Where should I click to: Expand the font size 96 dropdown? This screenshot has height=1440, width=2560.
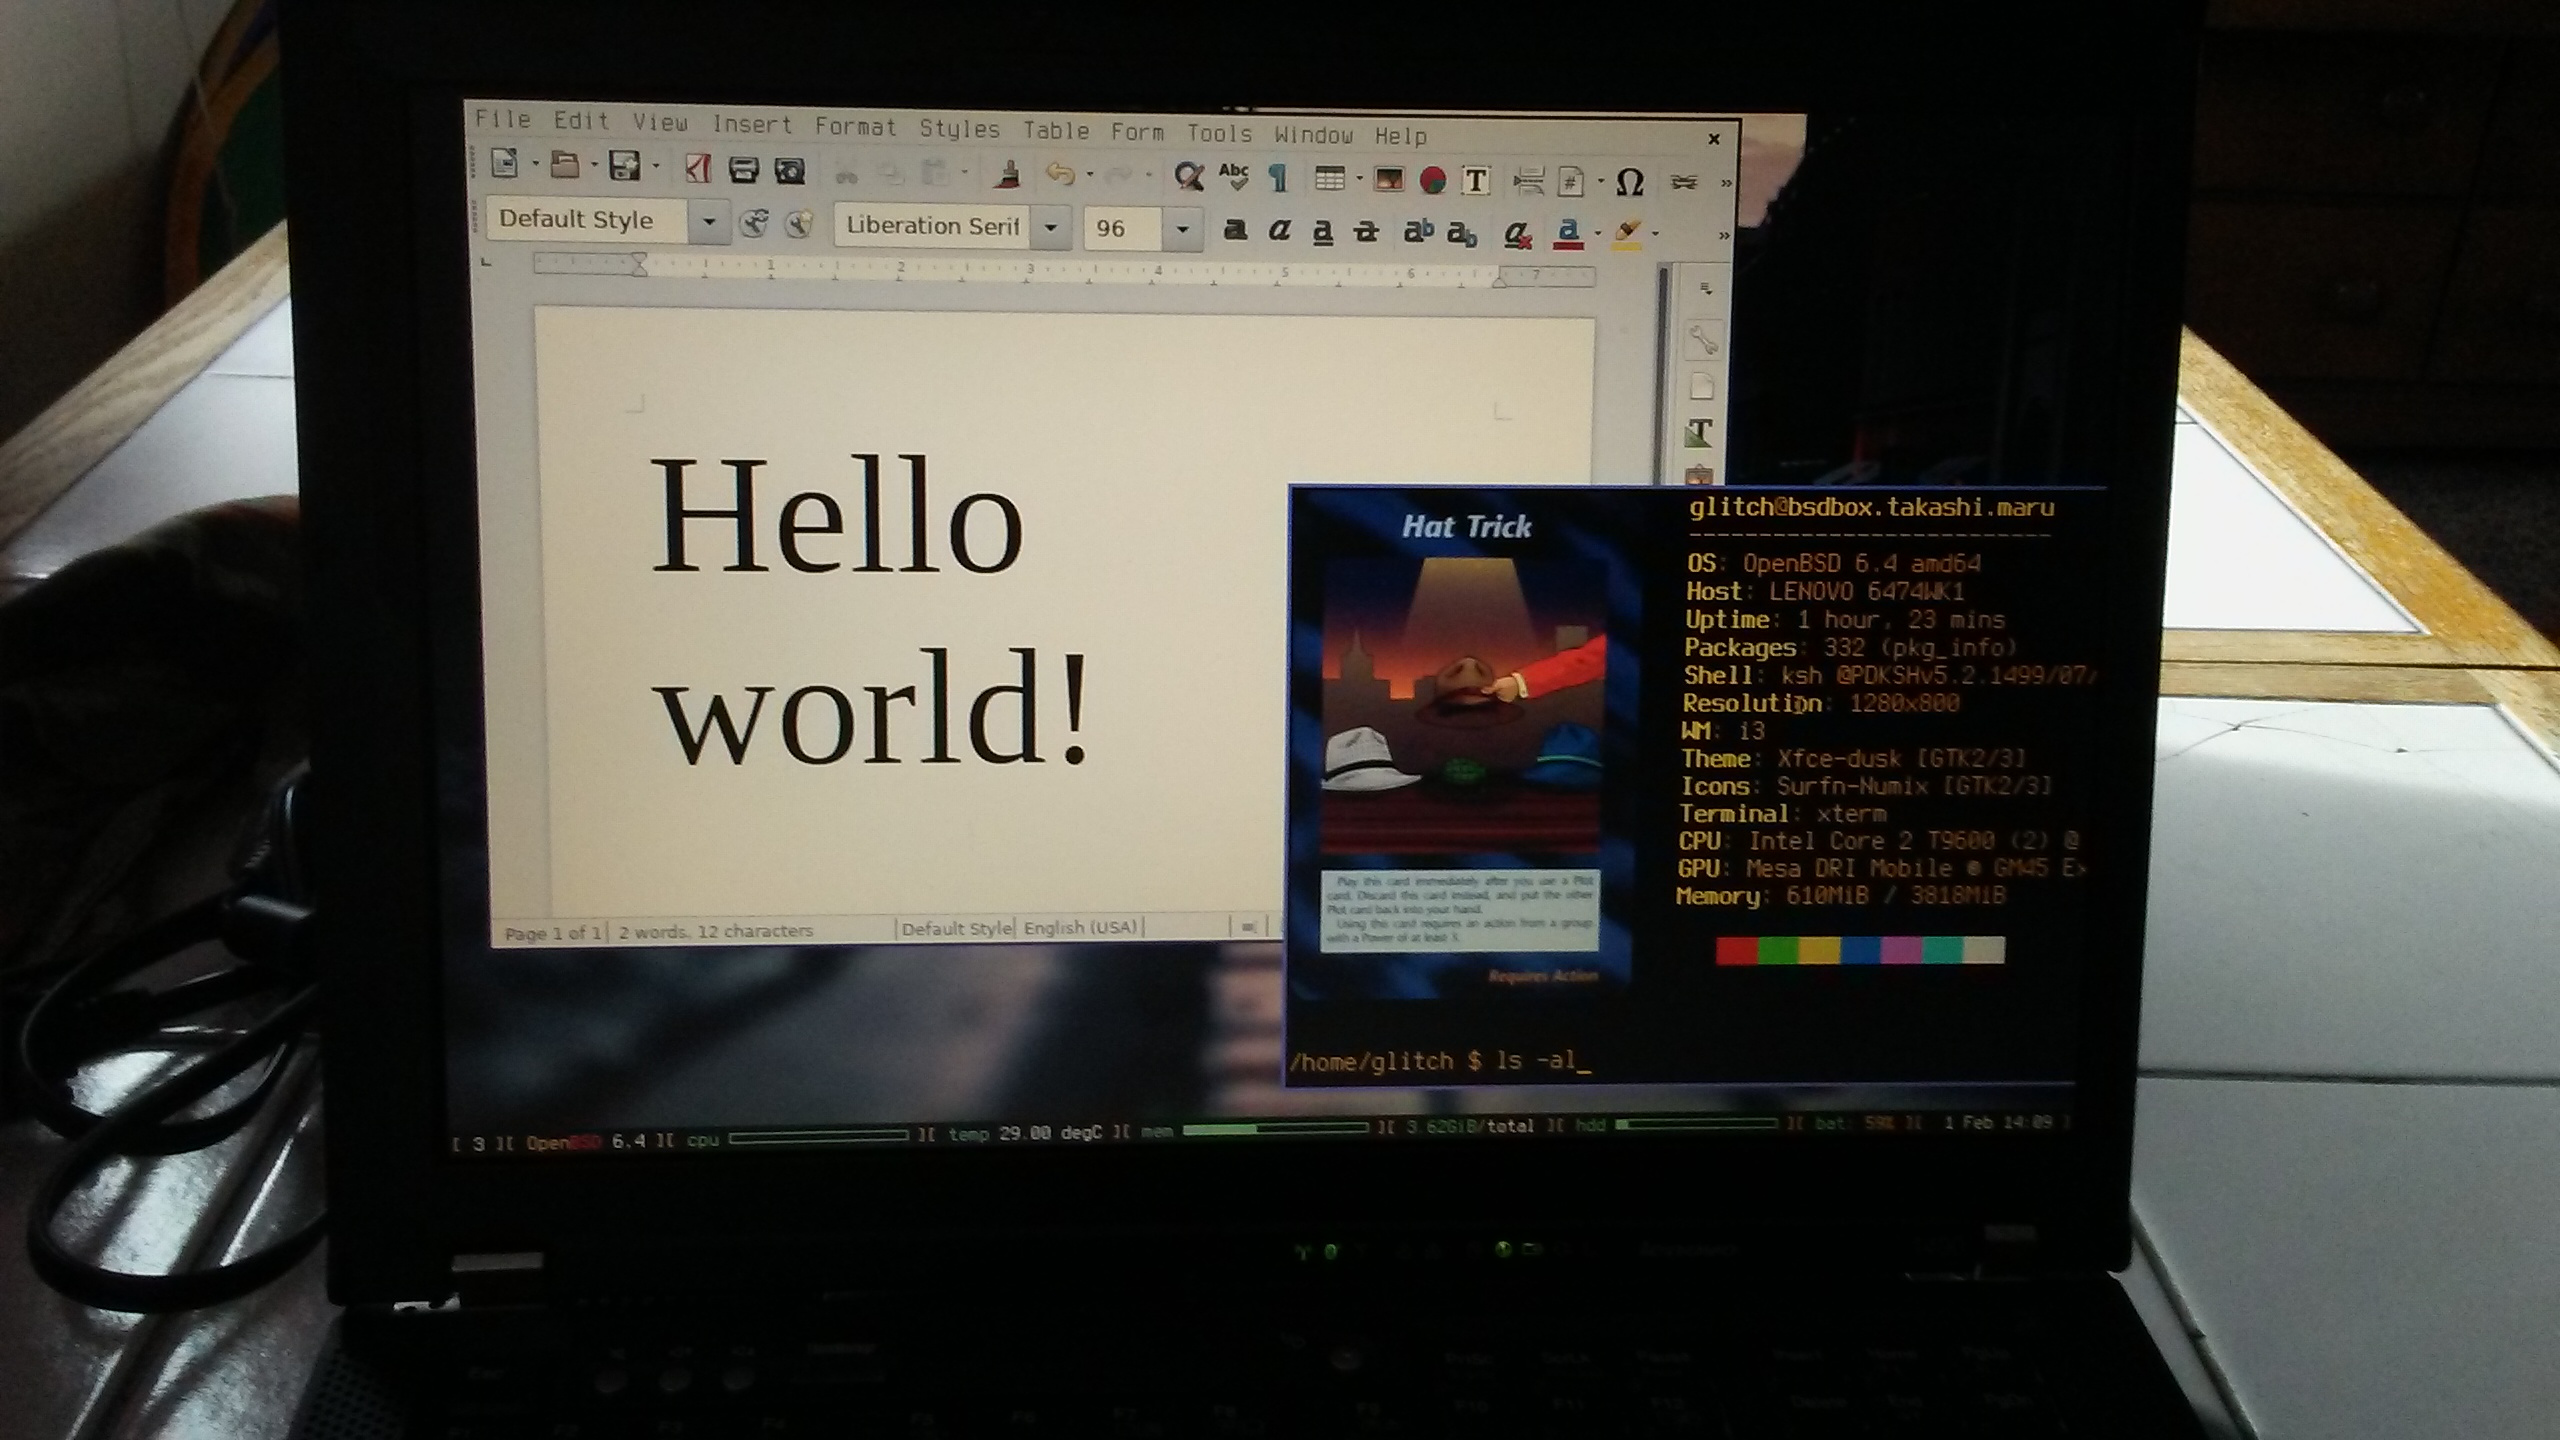[1182, 230]
